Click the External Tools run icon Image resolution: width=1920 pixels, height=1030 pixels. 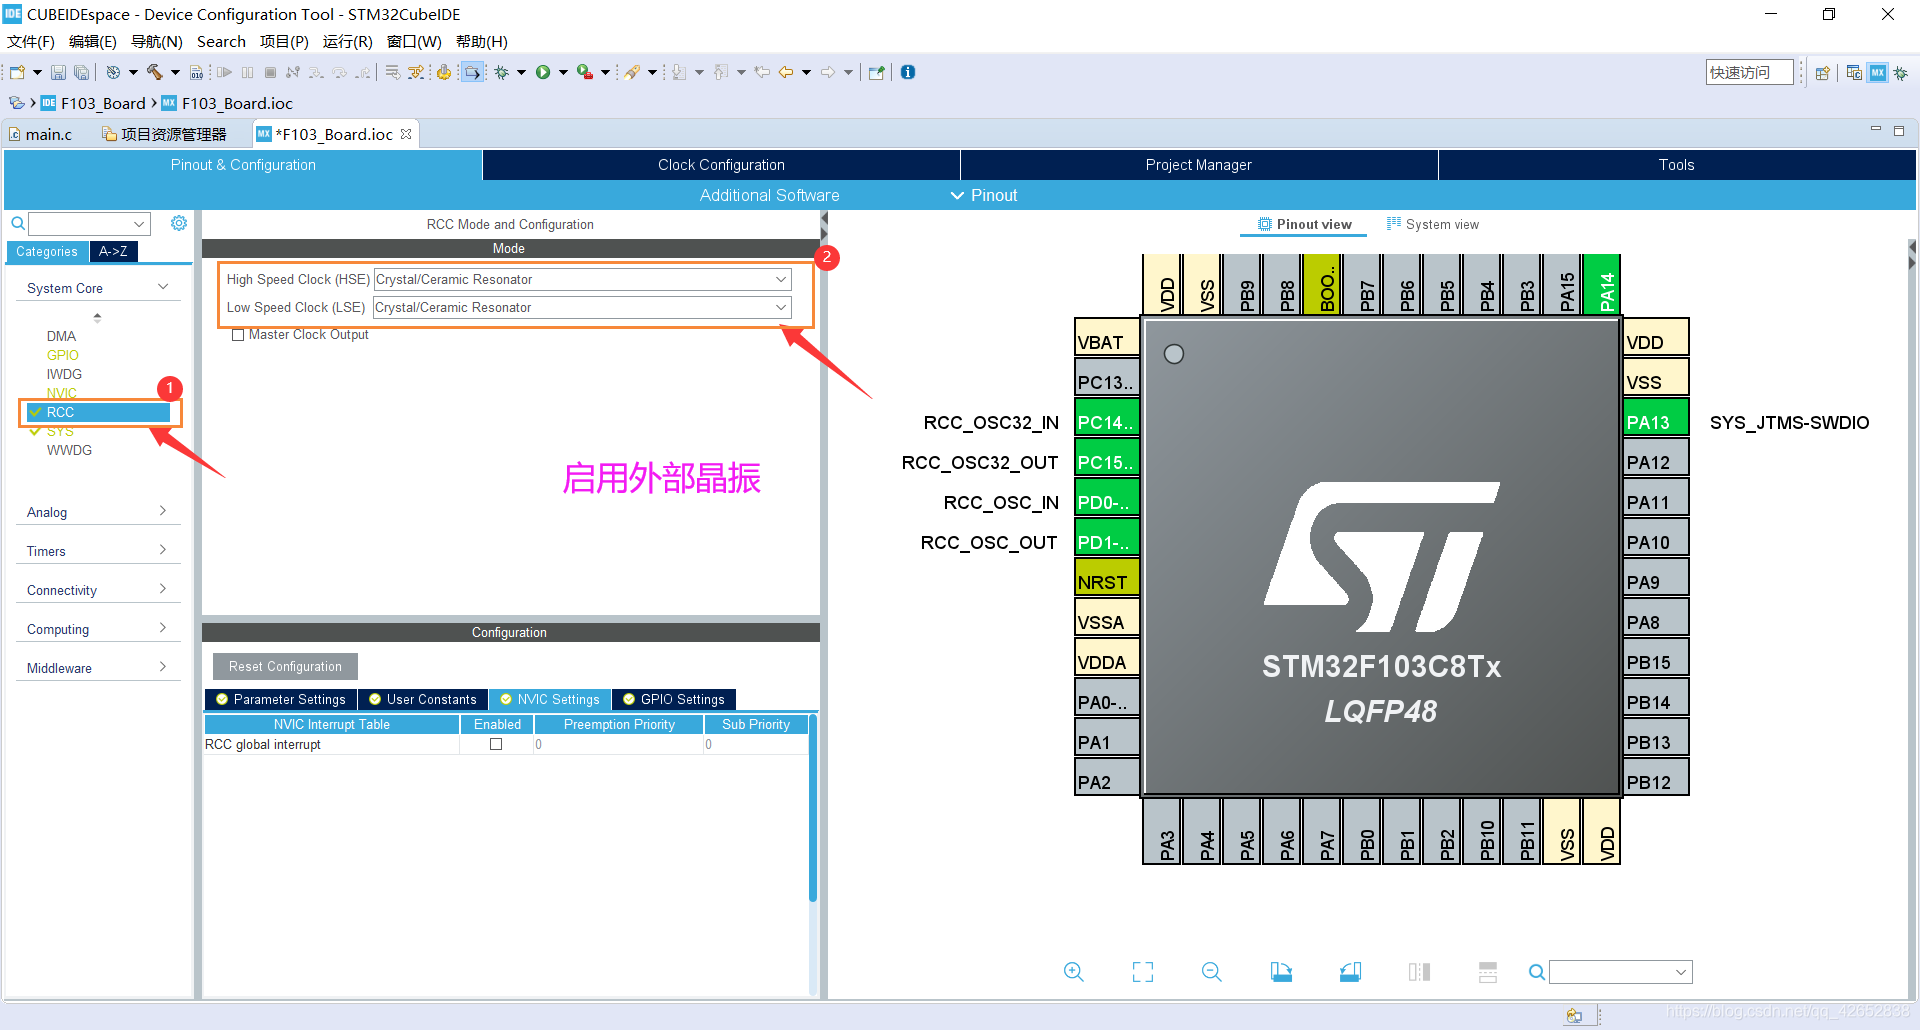pyautogui.click(x=585, y=72)
